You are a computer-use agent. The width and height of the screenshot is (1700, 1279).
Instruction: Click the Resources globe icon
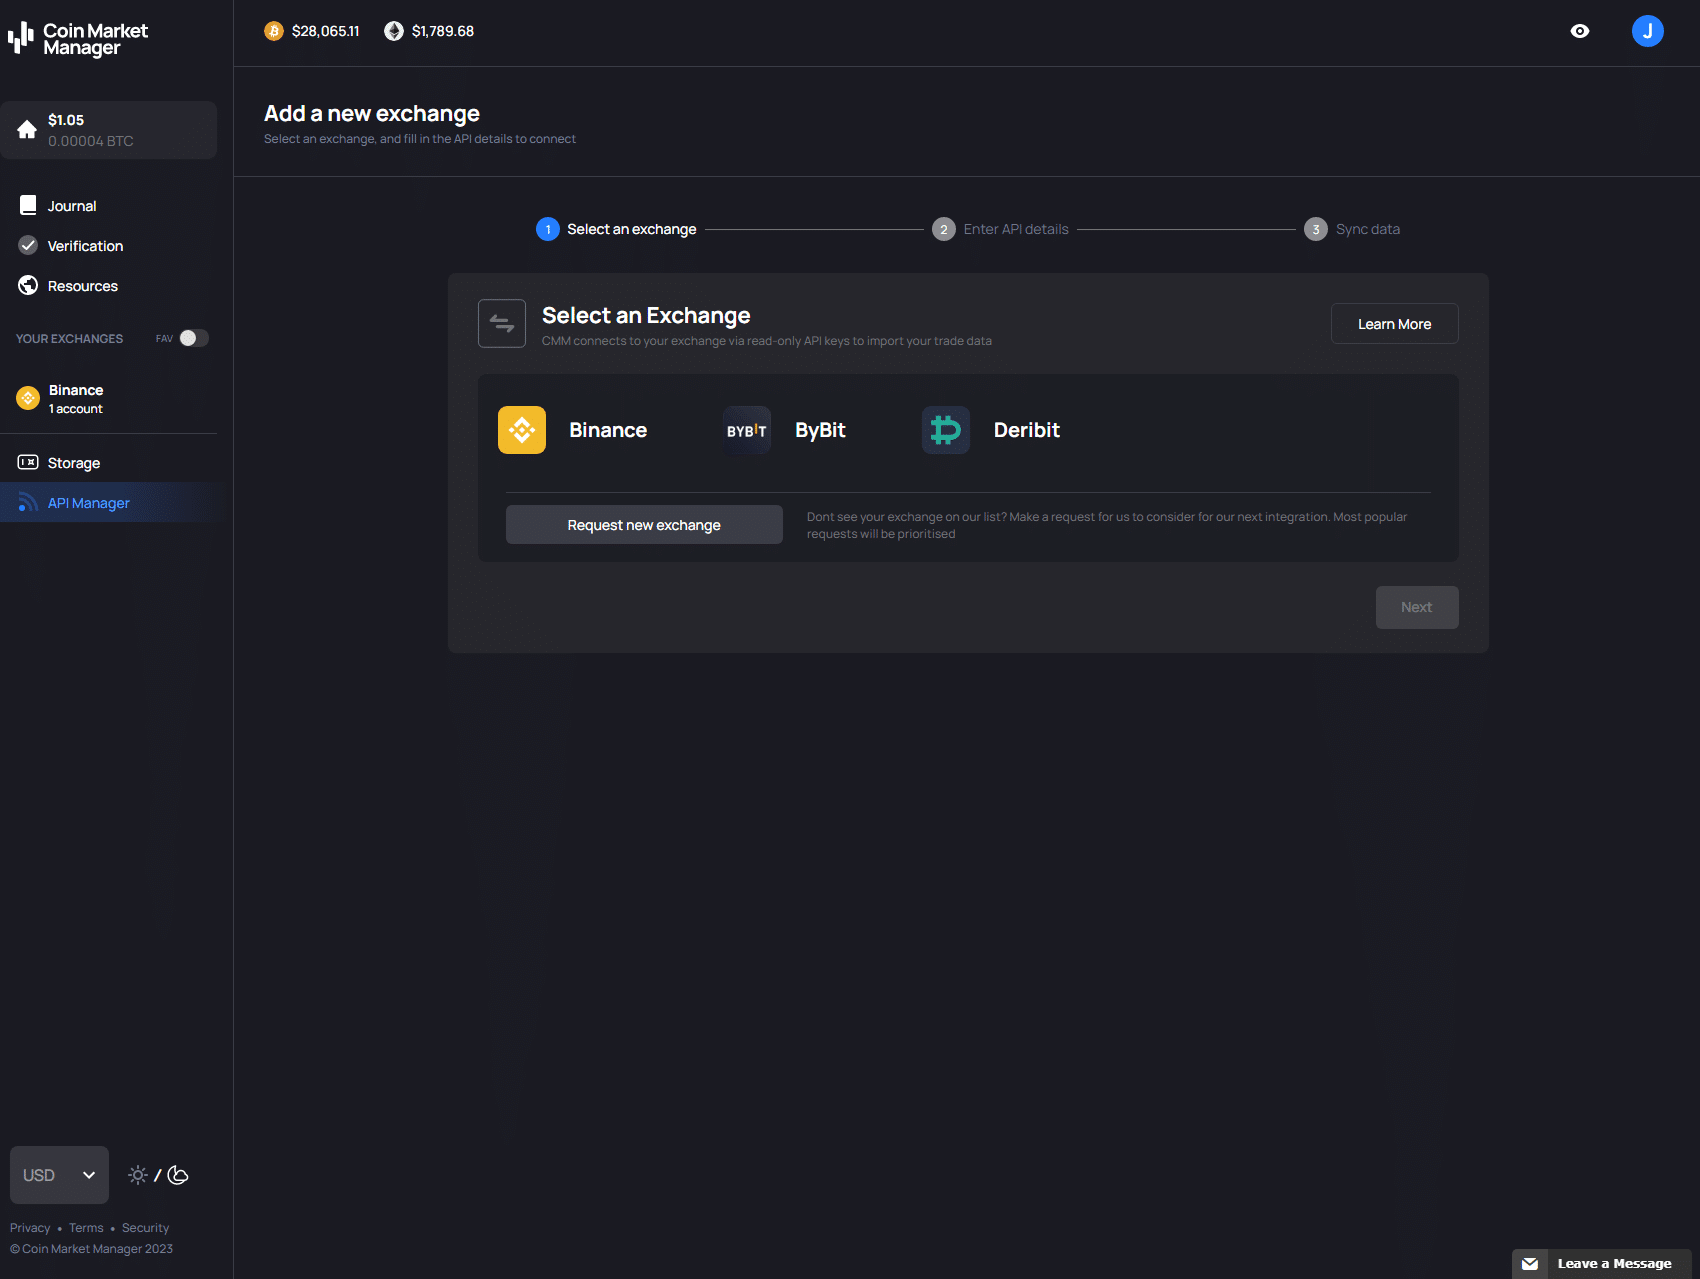28,285
